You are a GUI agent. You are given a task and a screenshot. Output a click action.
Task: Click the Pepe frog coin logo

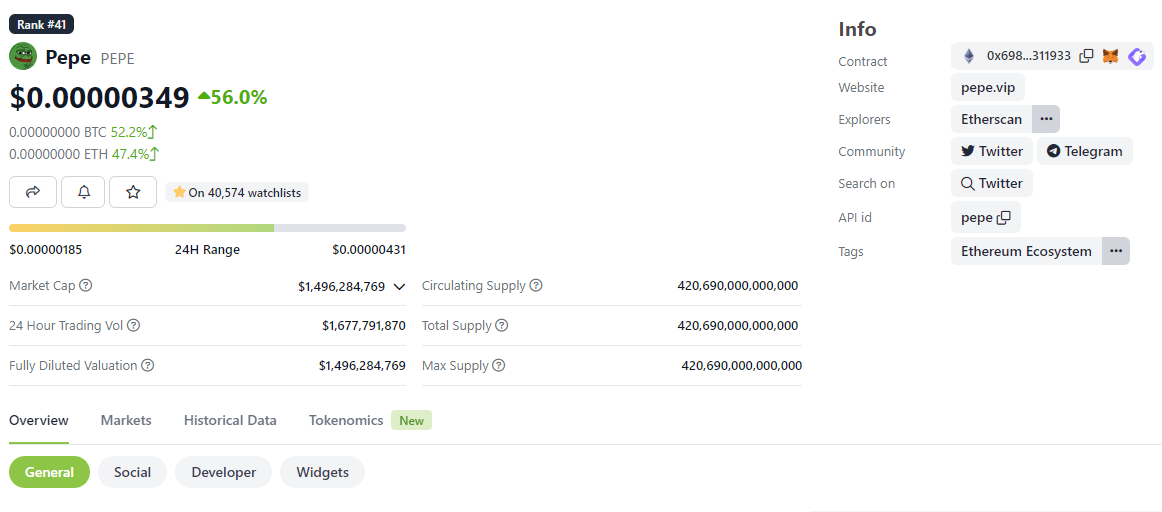click(x=23, y=57)
